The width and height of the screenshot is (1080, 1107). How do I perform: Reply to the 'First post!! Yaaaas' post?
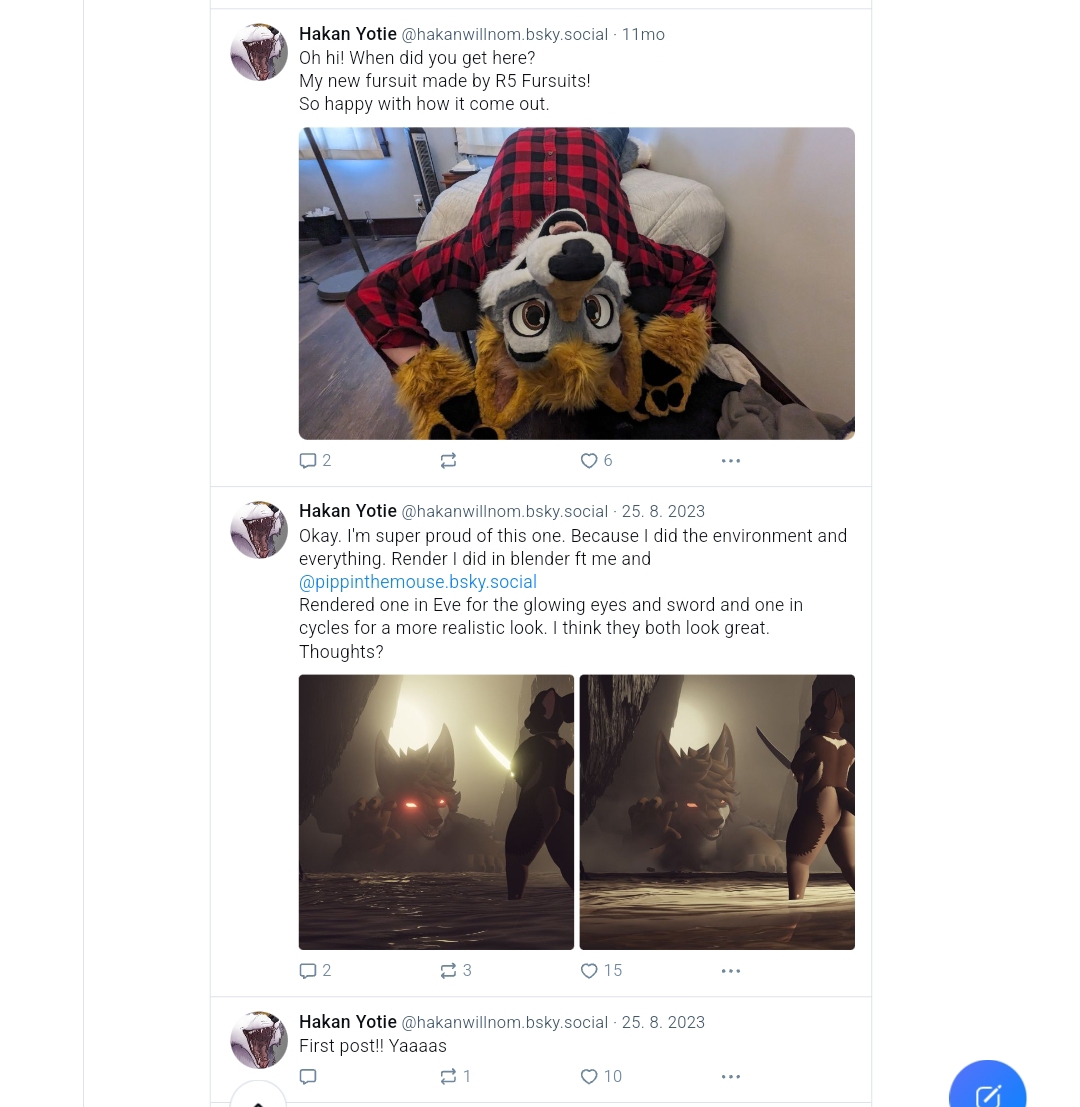click(x=308, y=1077)
